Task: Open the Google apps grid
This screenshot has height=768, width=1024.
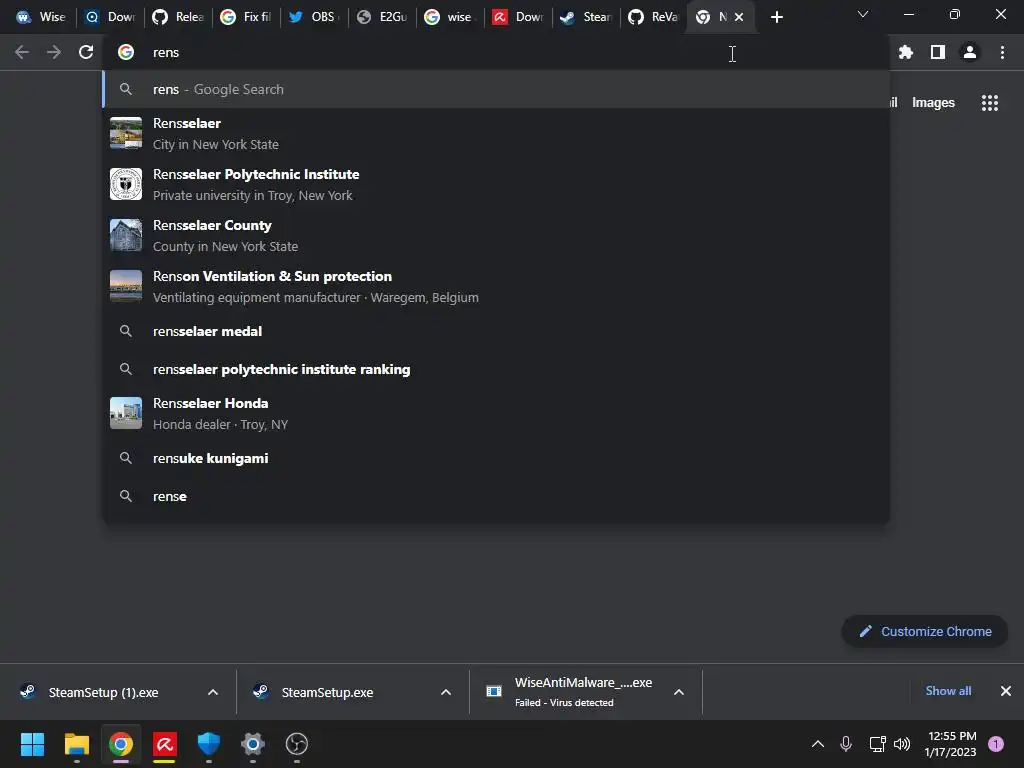Action: (989, 103)
